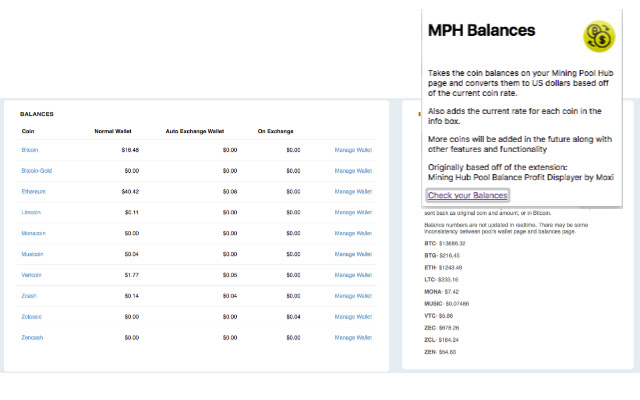Open the Zencash coin link
Image resolution: width=640 pixels, height=400 pixels.
(x=32, y=338)
